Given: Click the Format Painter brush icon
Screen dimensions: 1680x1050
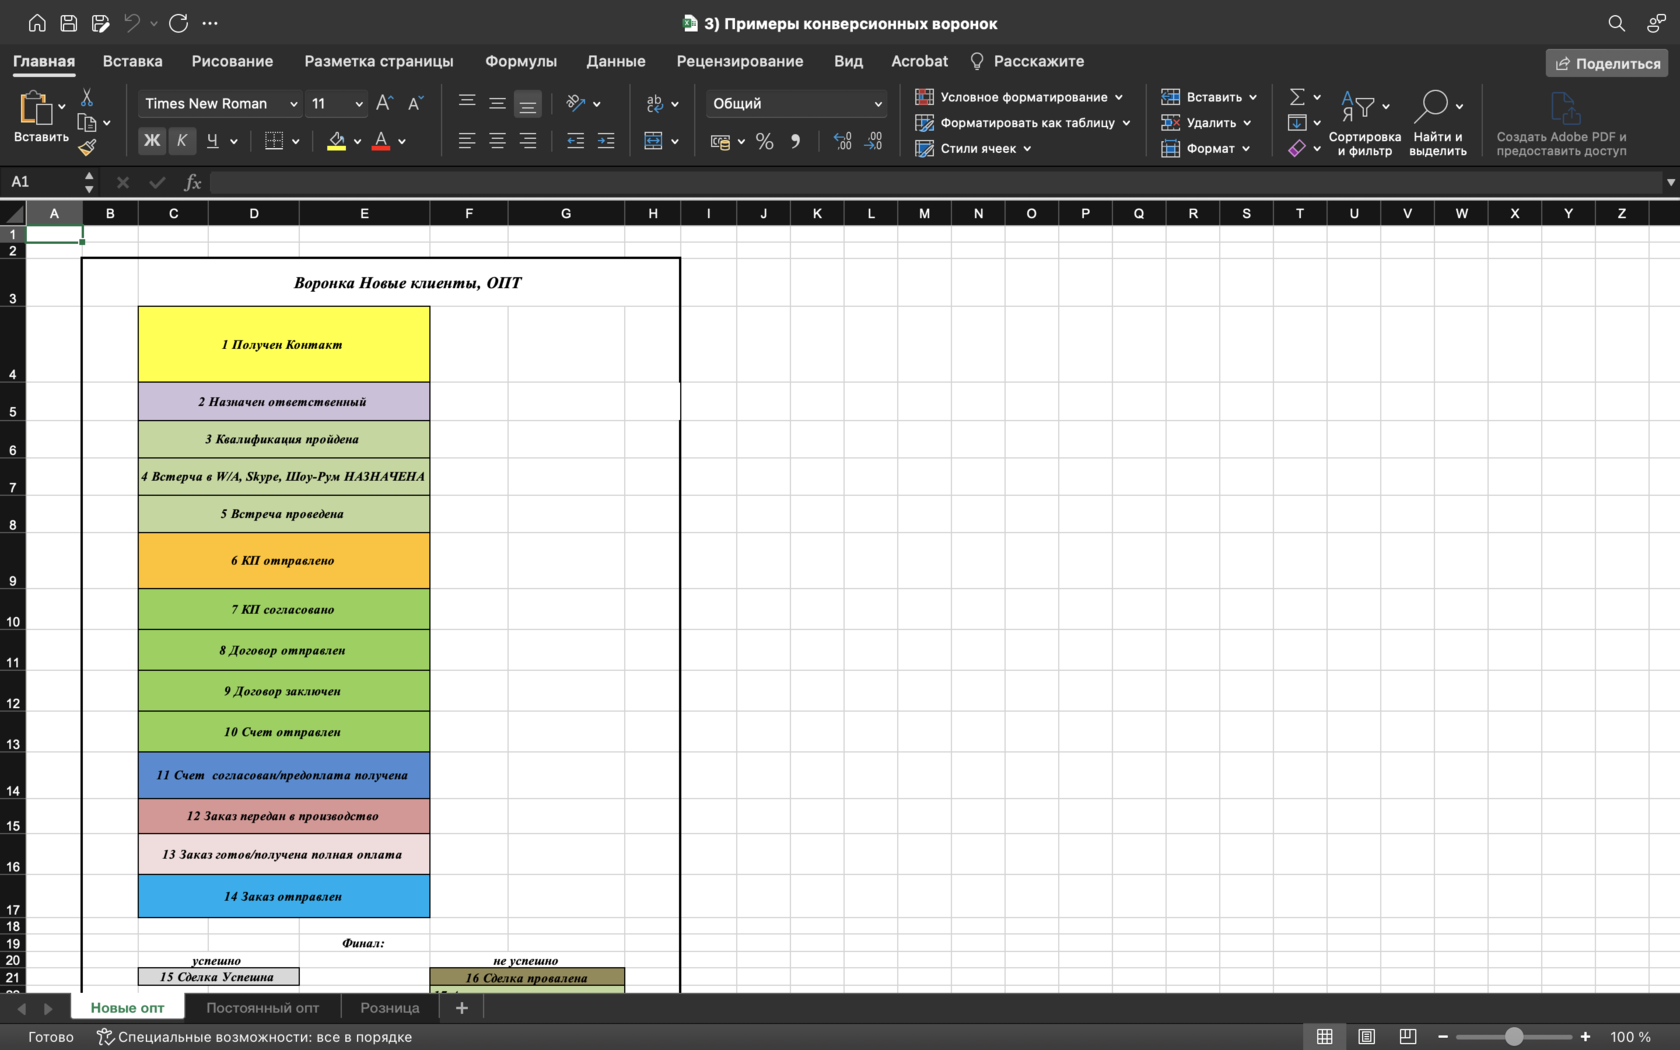Looking at the screenshot, I should coord(87,148).
